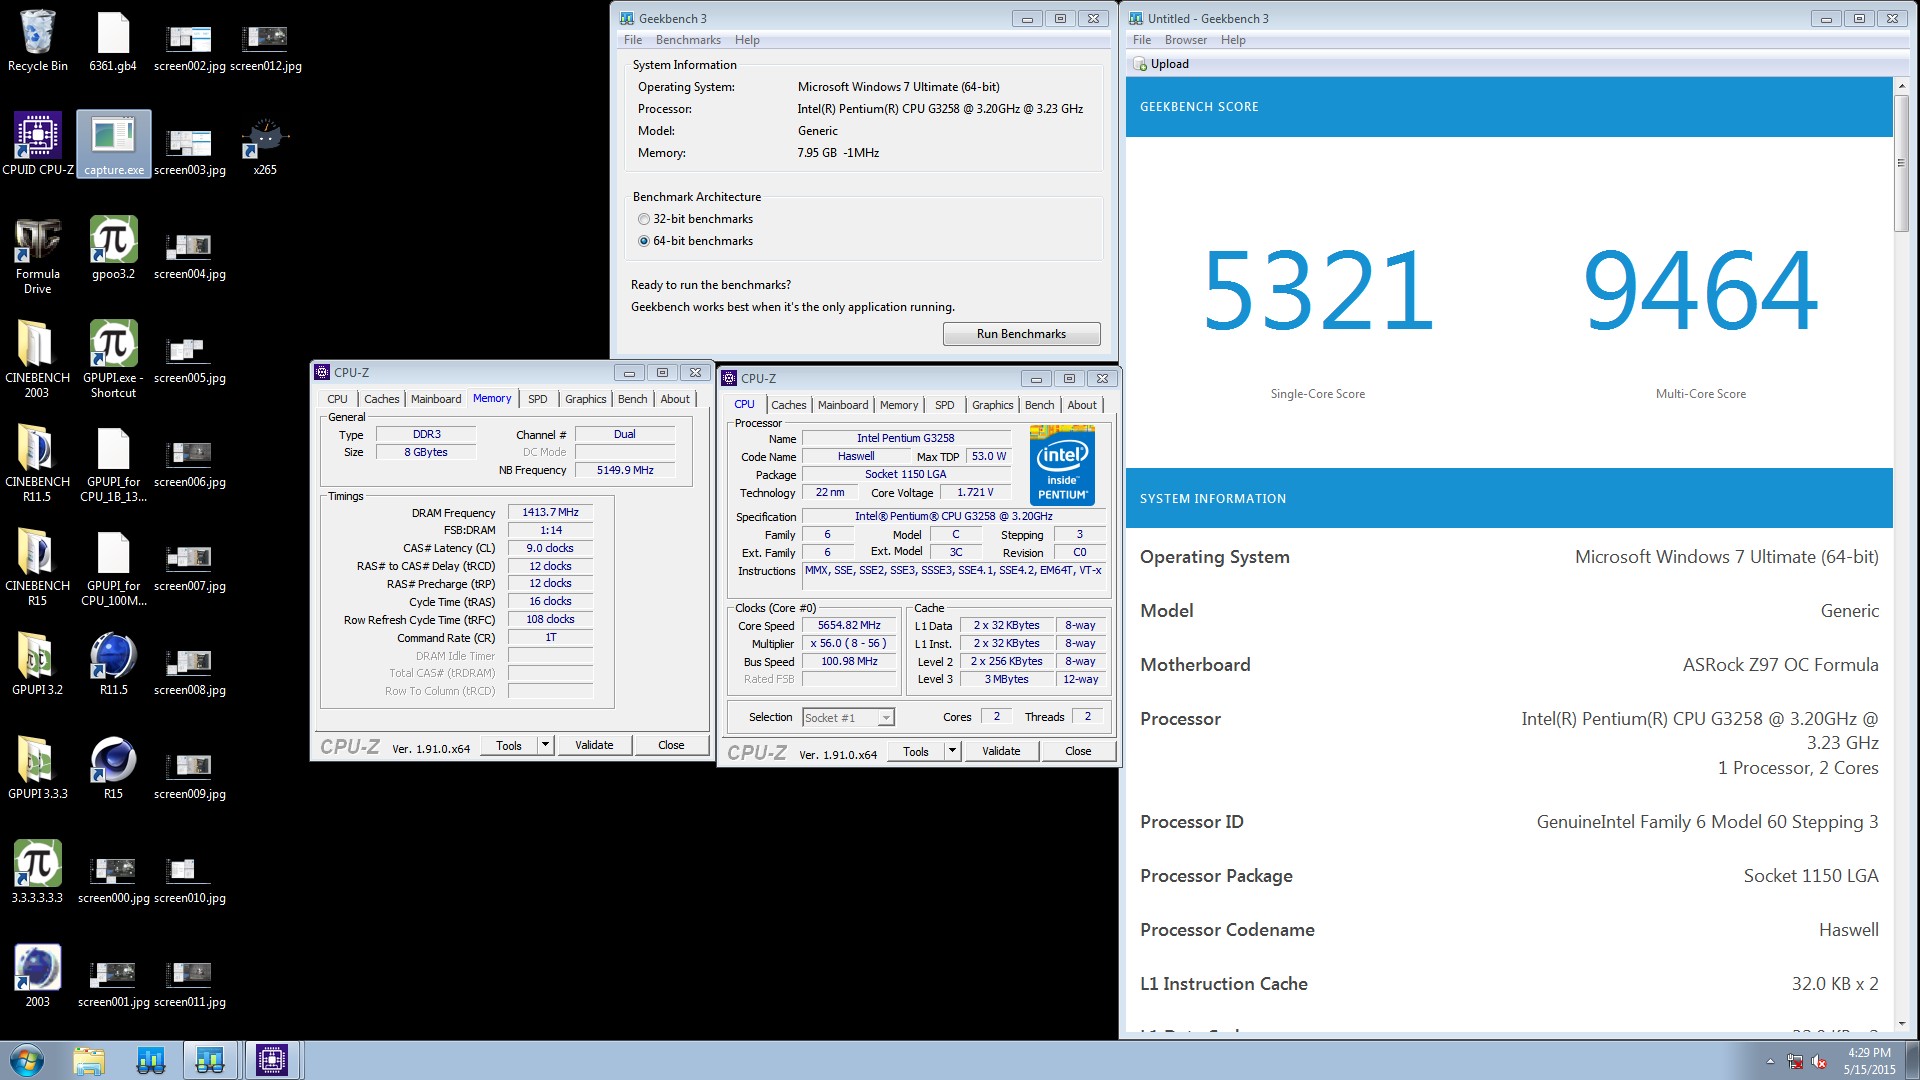Launch GPUPI.exe Shortcut icon

tap(113, 360)
